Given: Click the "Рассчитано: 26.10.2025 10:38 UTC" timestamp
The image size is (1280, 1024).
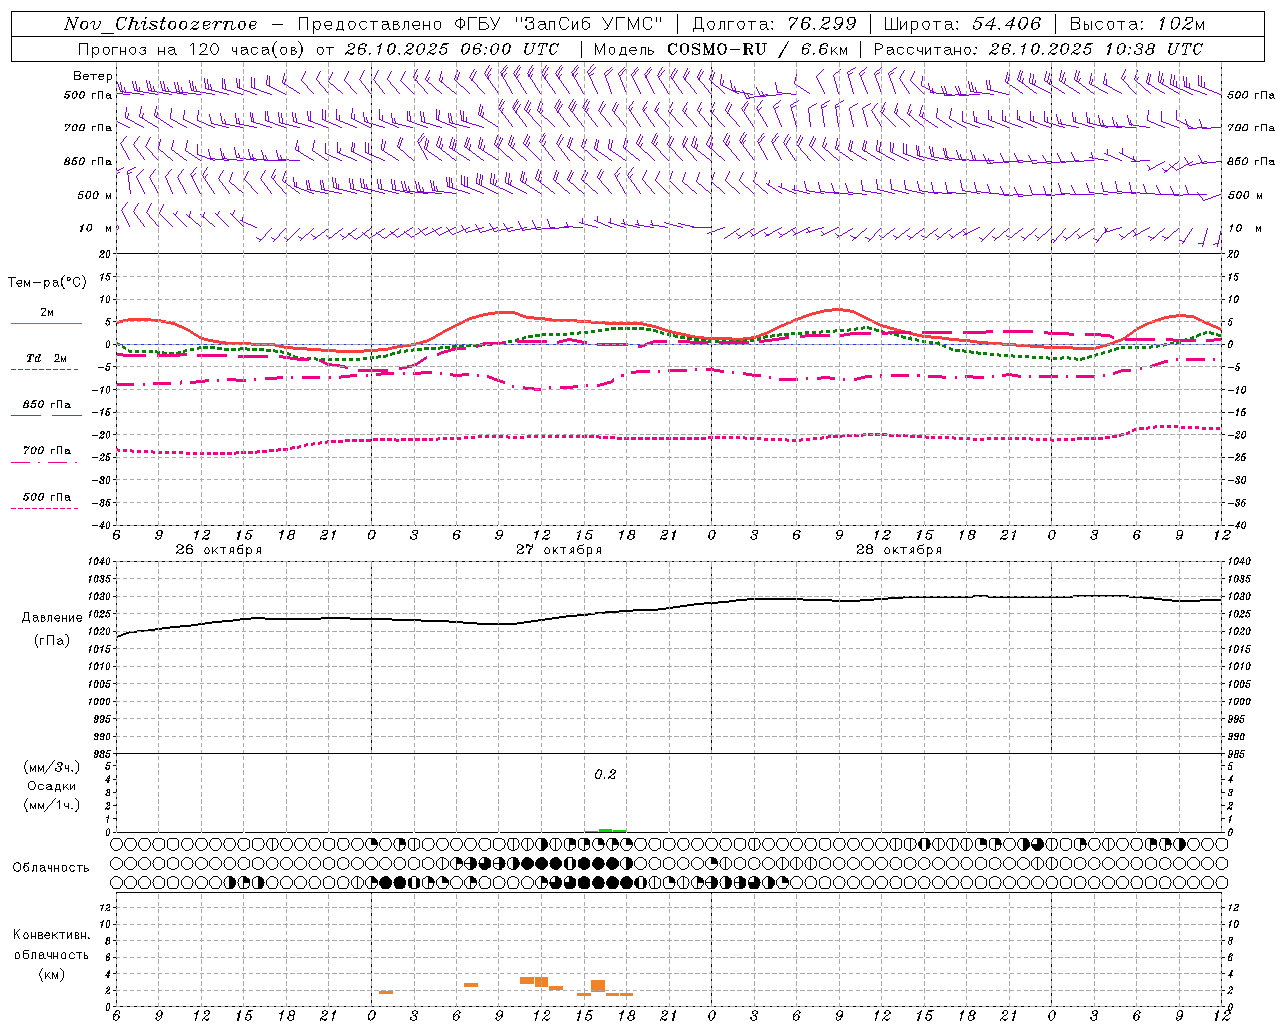Looking at the screenshot, I should (x=1038, y=49).
